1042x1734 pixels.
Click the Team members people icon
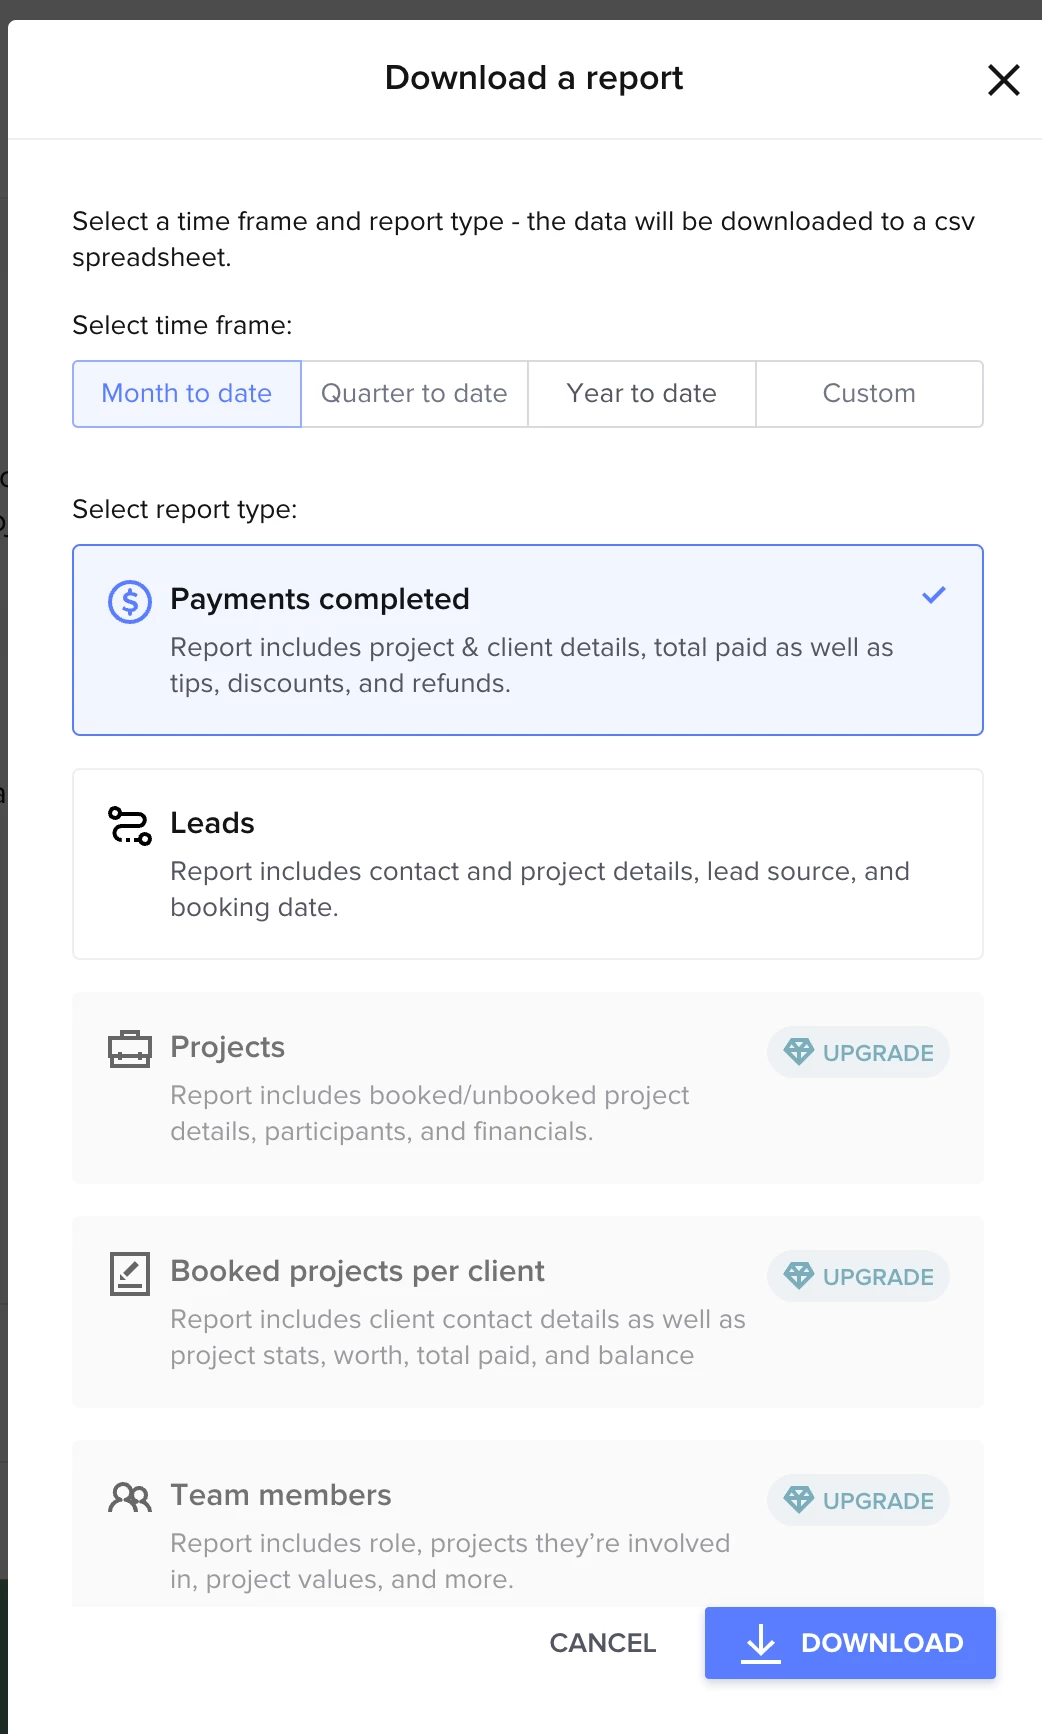point(130,1497)
